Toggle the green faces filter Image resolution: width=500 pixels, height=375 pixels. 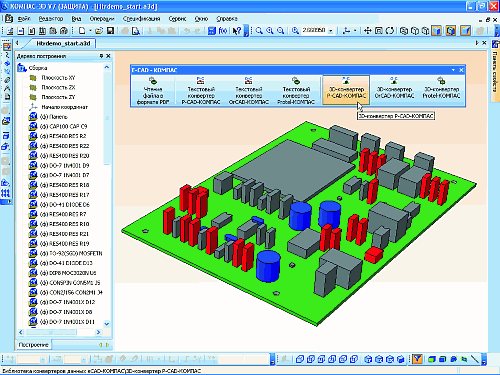point(432,359)
